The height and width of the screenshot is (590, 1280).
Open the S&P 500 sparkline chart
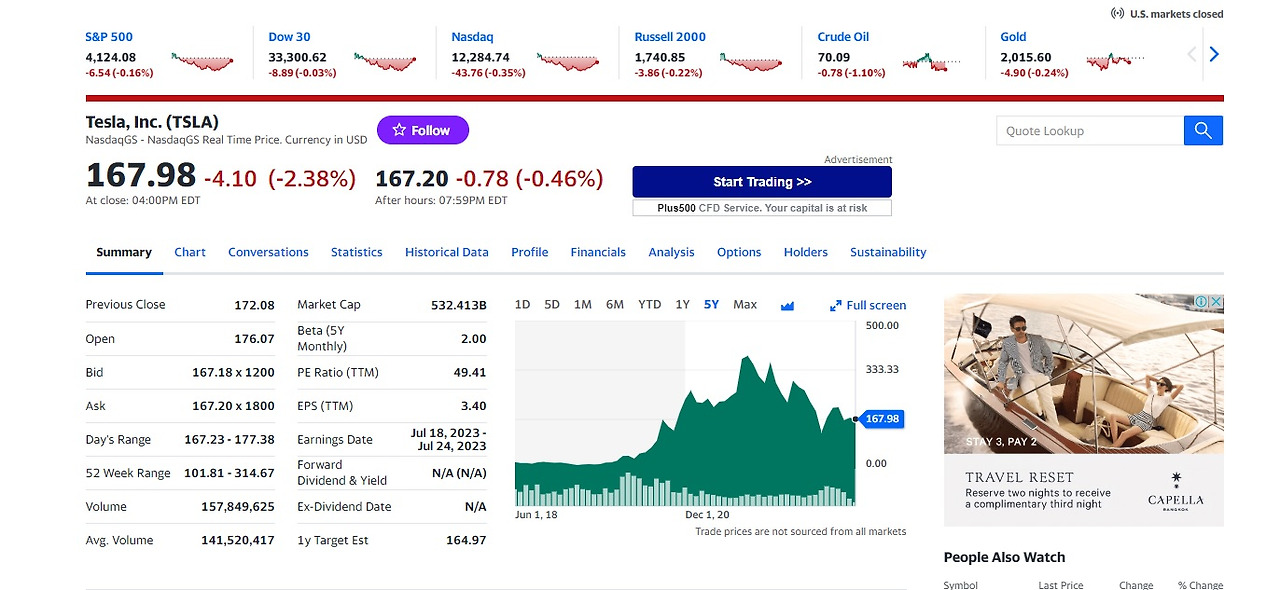click(x=202, y=60)
